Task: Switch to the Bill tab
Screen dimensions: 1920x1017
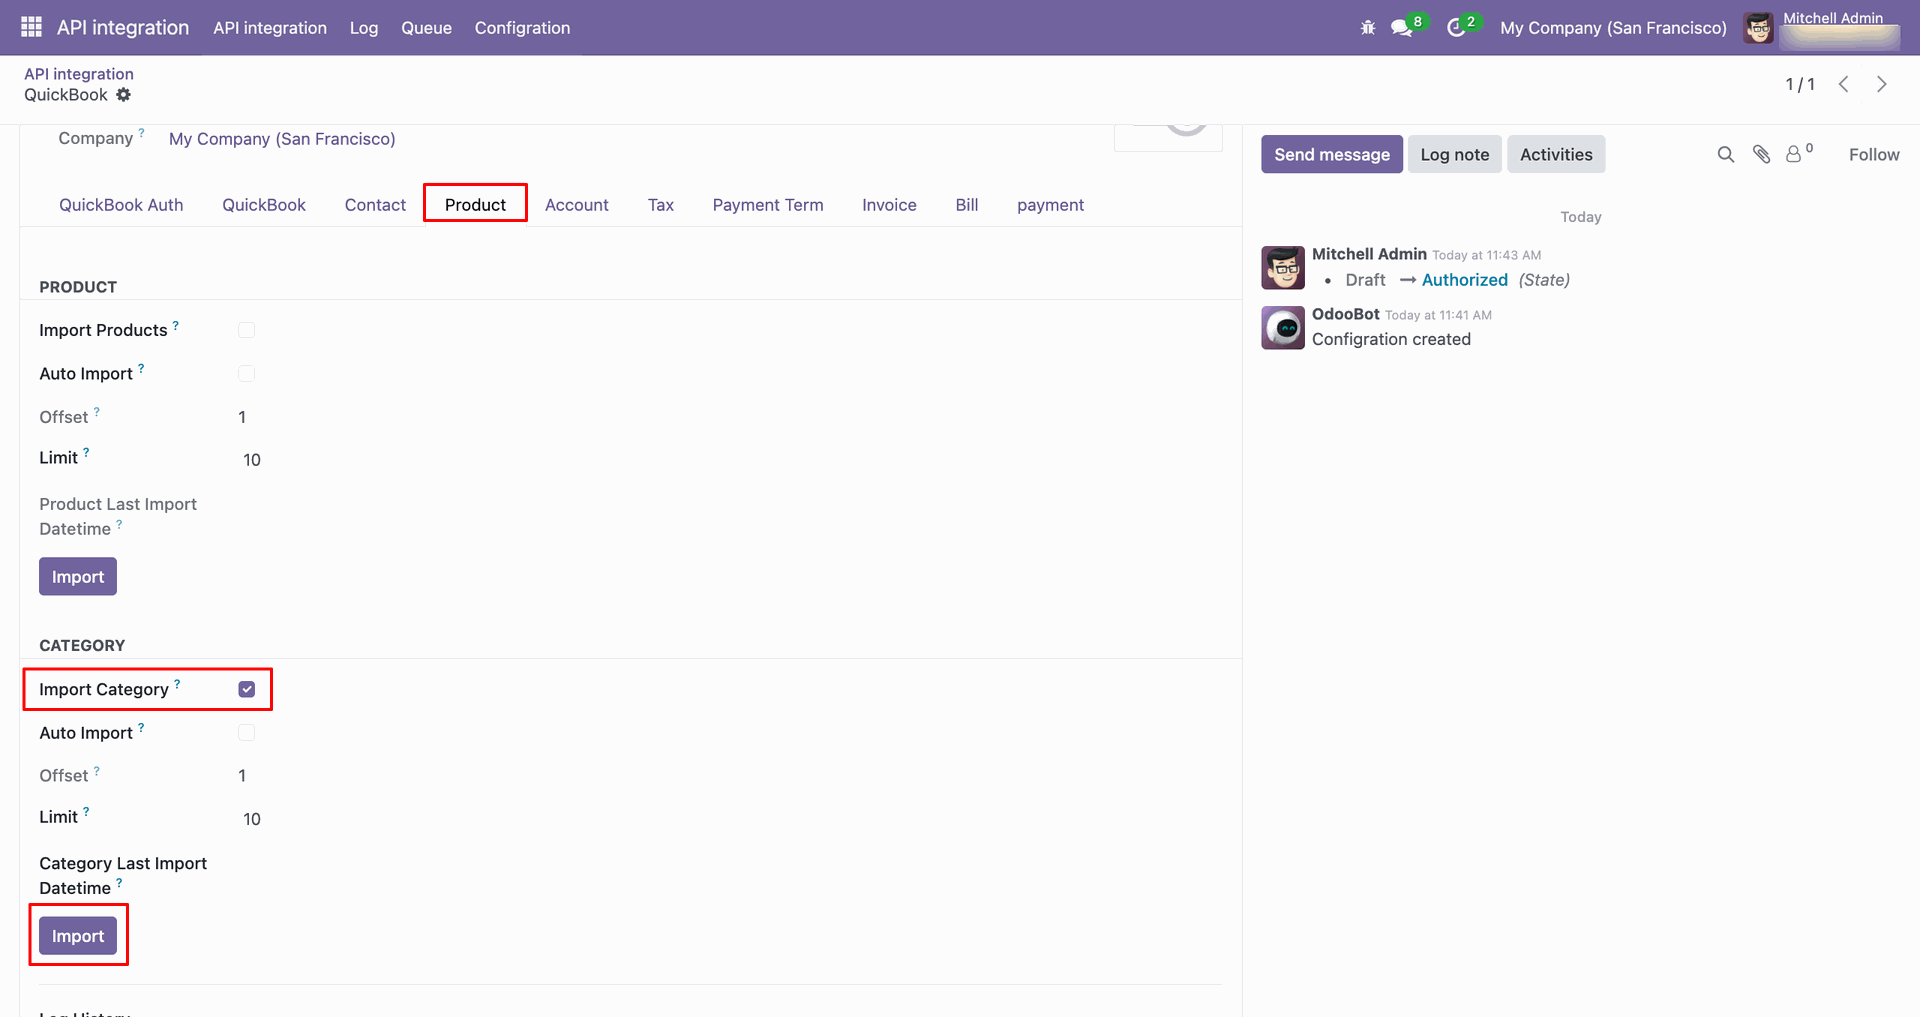Action: 967,205
